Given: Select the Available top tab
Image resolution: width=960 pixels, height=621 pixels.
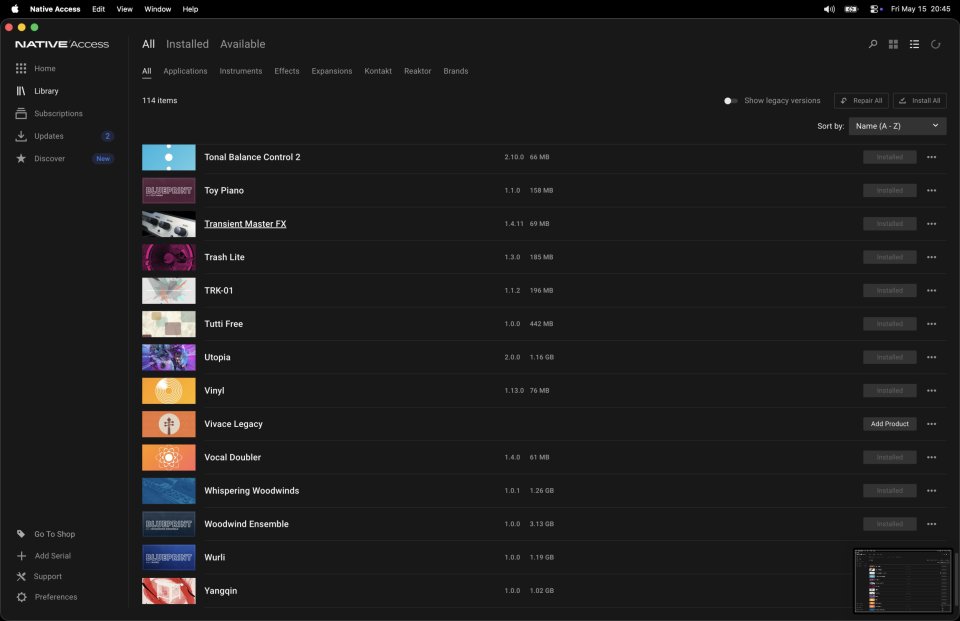Looking at the screenshot, I should click(242, 44).
